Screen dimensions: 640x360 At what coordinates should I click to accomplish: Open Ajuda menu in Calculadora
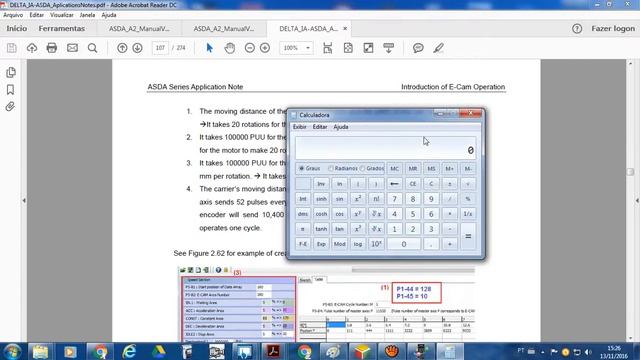click(341, 127)
